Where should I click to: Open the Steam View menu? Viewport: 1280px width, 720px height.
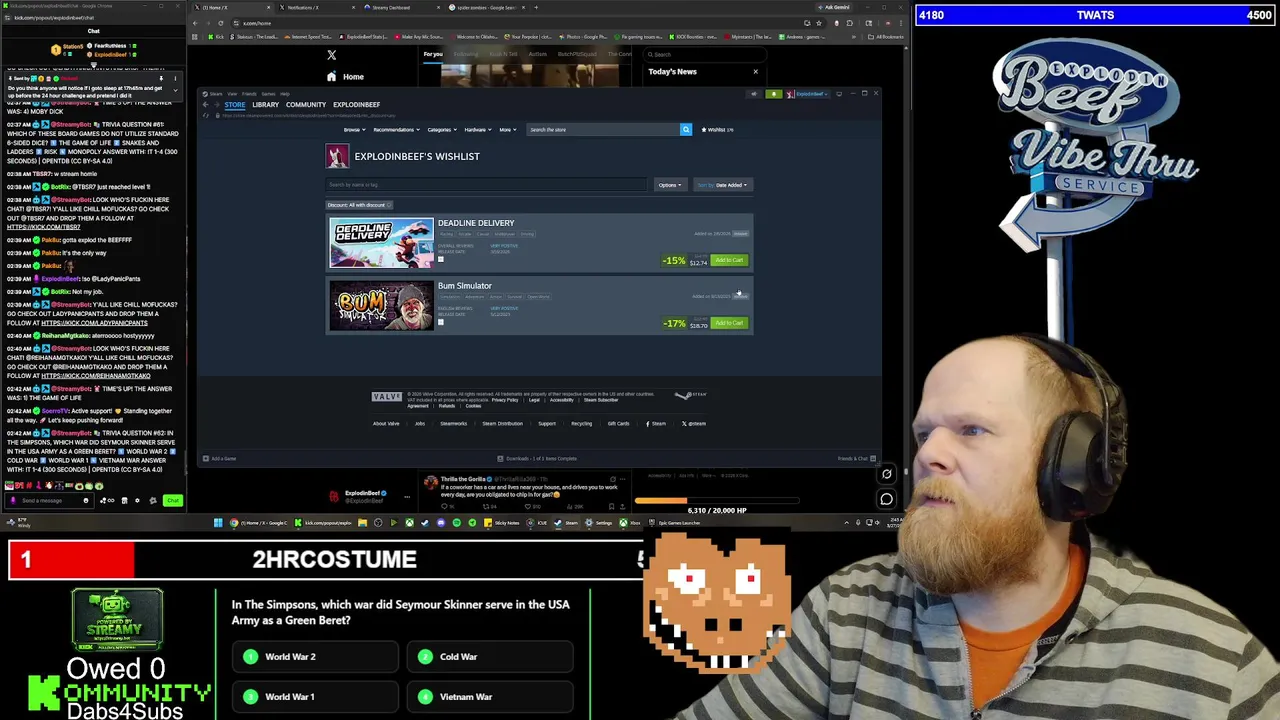tap(232, 94)
